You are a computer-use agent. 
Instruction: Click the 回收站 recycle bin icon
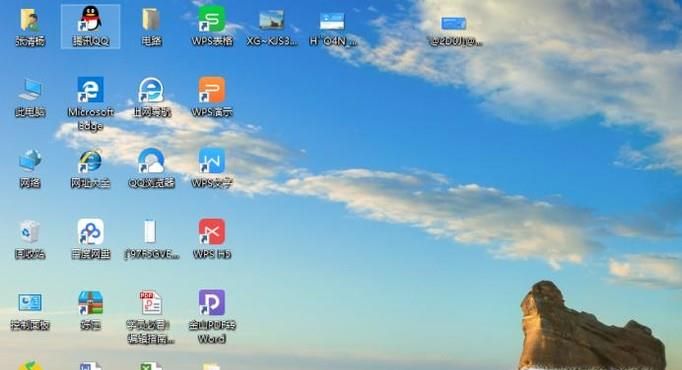coord(30,239)
